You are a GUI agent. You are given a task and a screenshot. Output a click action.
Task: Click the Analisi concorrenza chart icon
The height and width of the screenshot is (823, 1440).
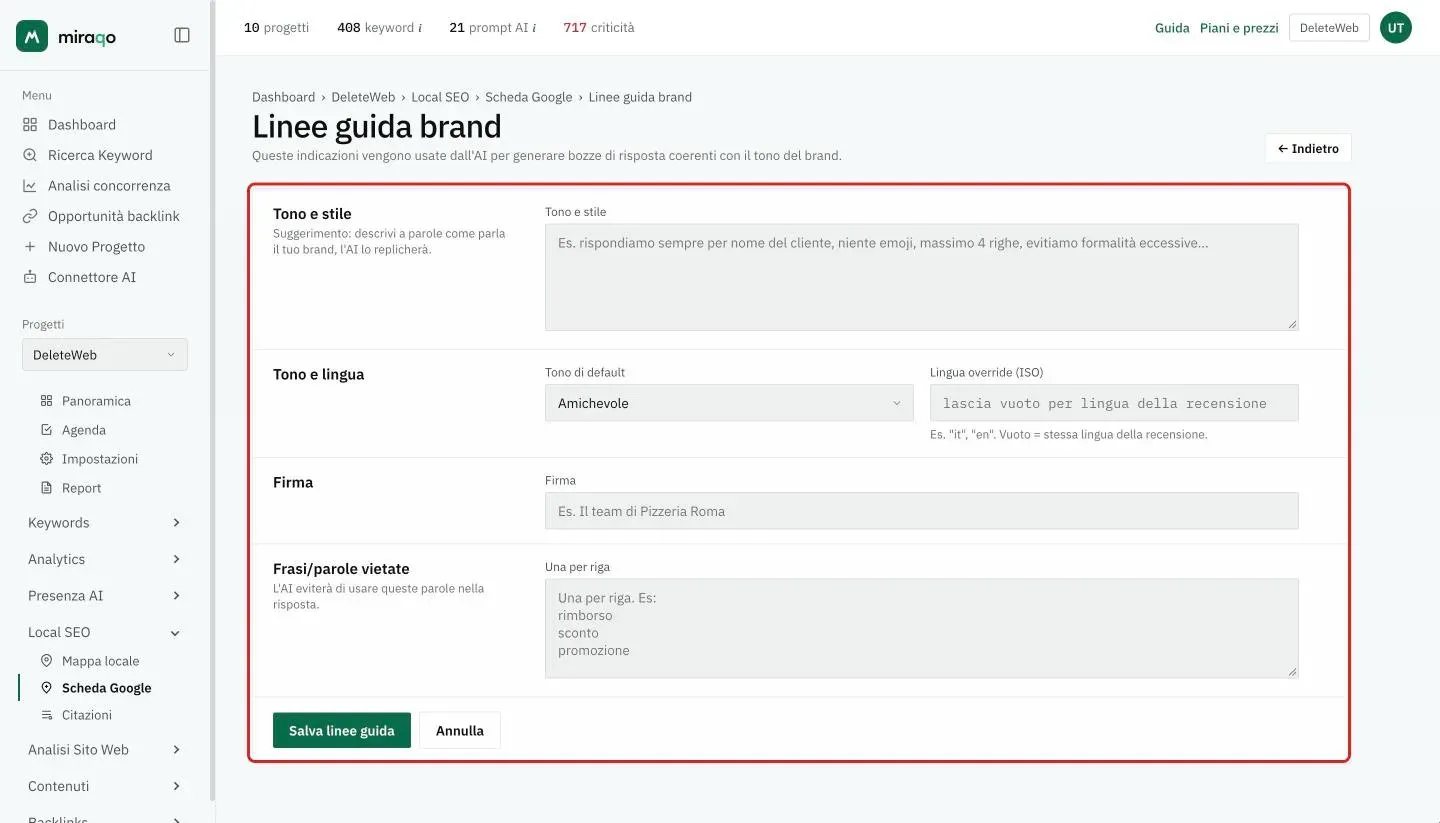tap(30, 186)
